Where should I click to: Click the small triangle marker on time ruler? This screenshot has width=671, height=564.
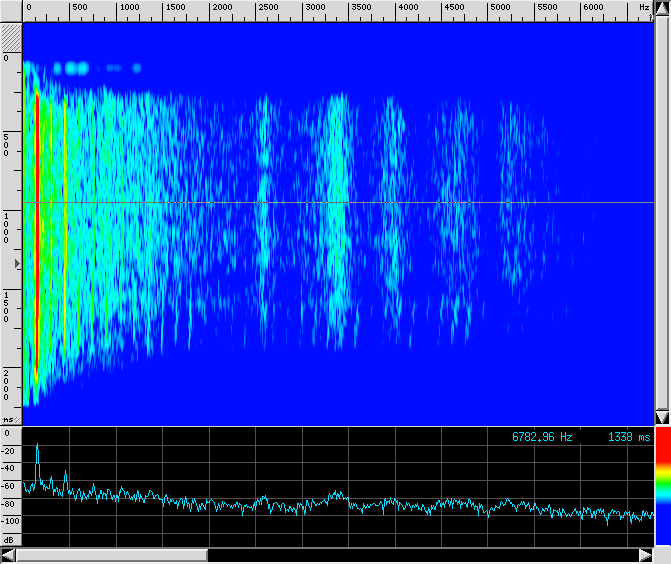click(15, 263)
